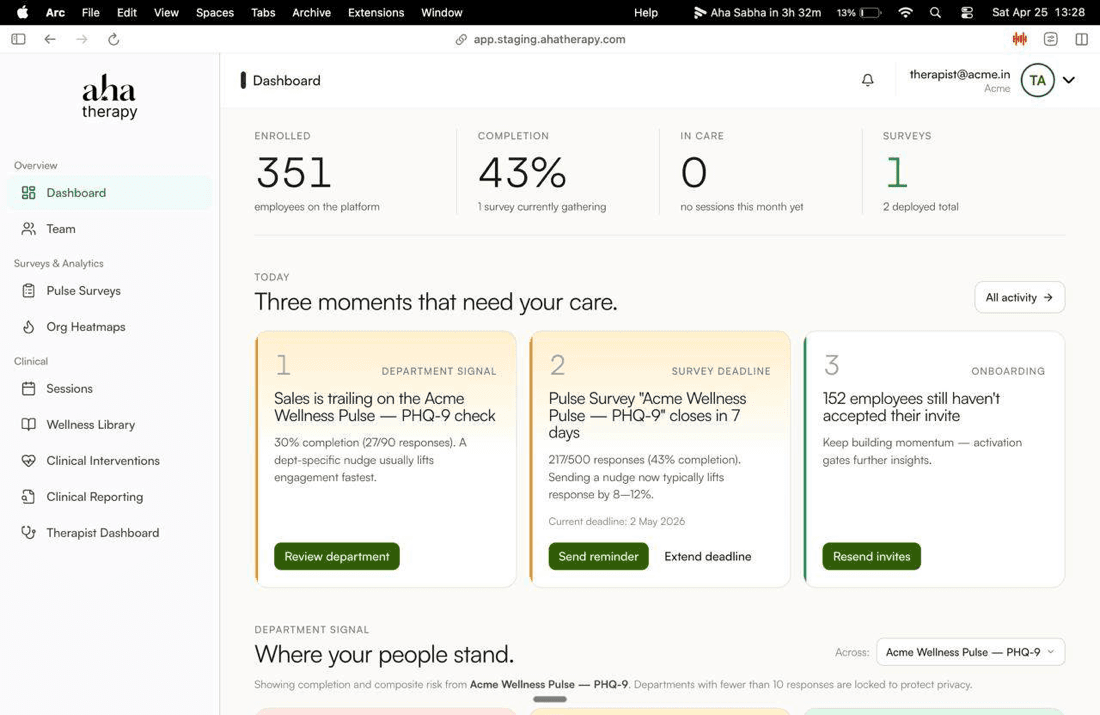The width and height of the screenshot is (1100, 715).
Task: Click the Wi-Fi status icon
Action: point(905,13)
